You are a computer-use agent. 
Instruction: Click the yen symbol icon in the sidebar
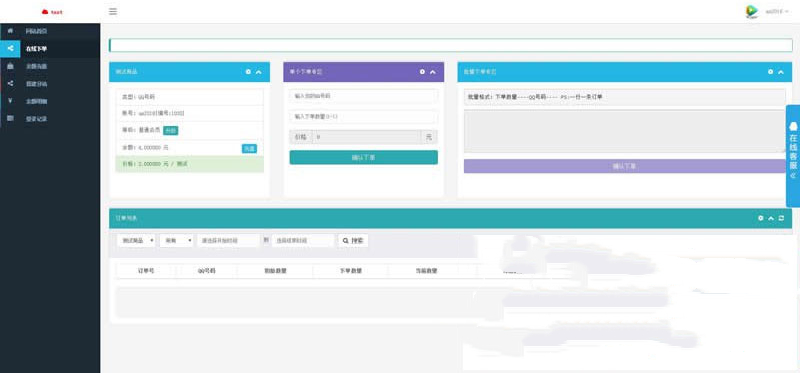pyautogui.click(x=10, y=101)
